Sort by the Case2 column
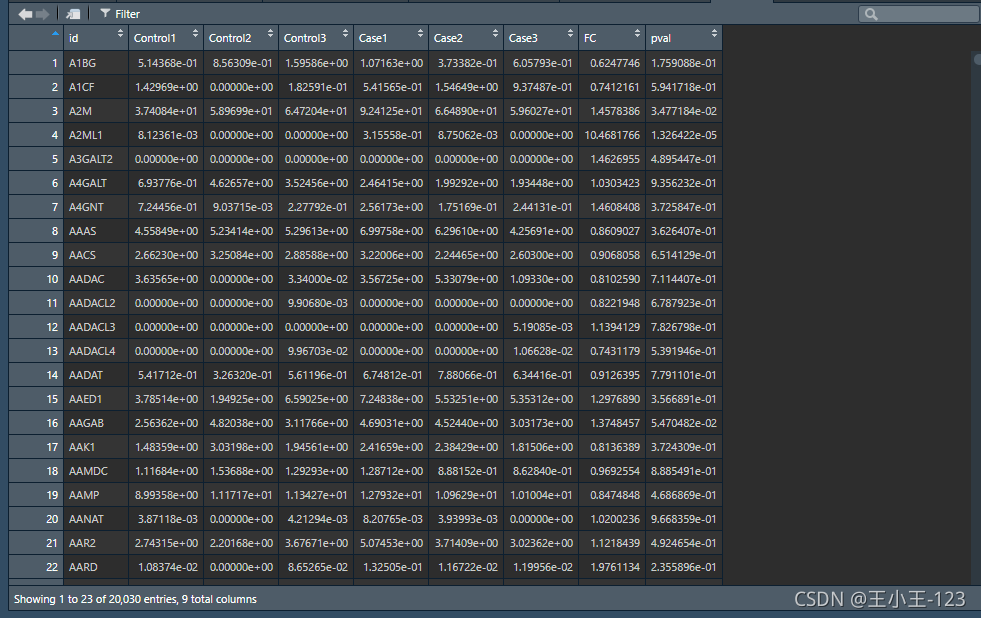 (466, 38)
